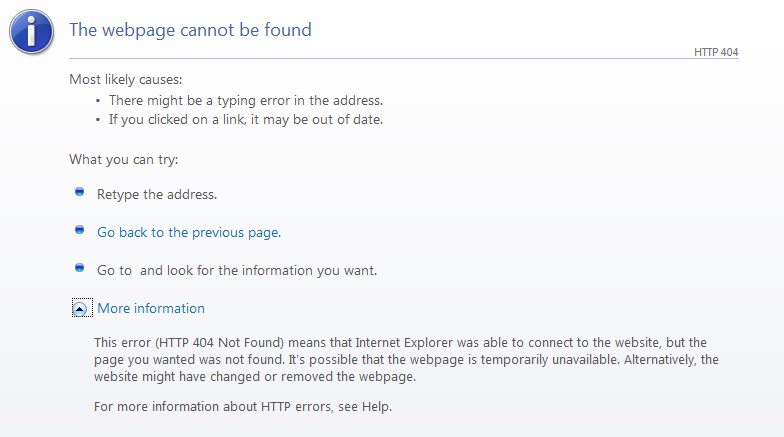Click the bullet icon beside Go back link
Image resolution: width=784 pixels, height=437 pixels.
(x=80, y=230)
